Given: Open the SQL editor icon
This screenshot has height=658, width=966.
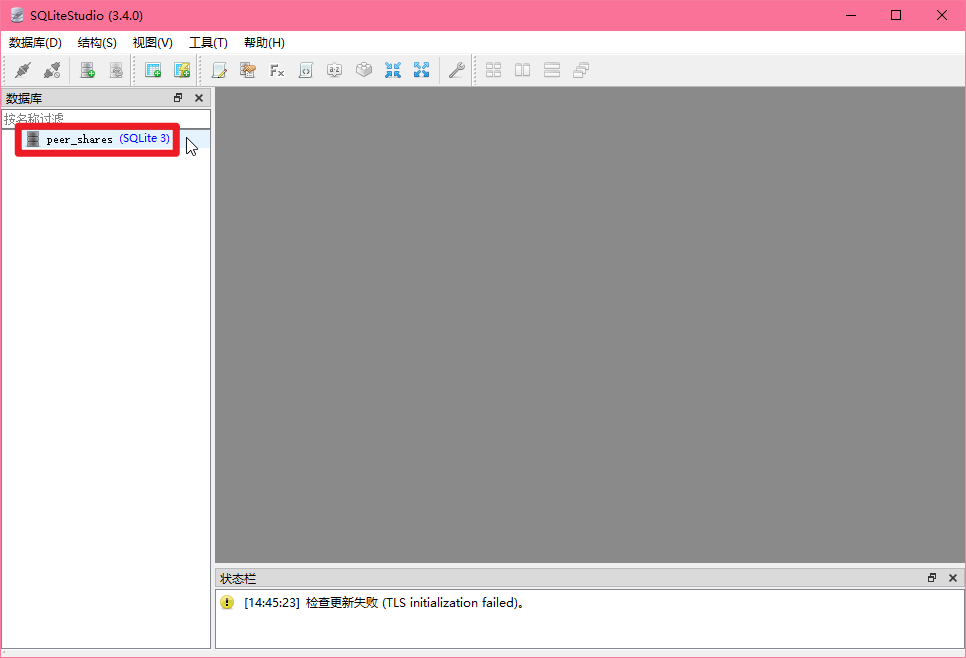Looking at the screenshot, I should [219, 70].
